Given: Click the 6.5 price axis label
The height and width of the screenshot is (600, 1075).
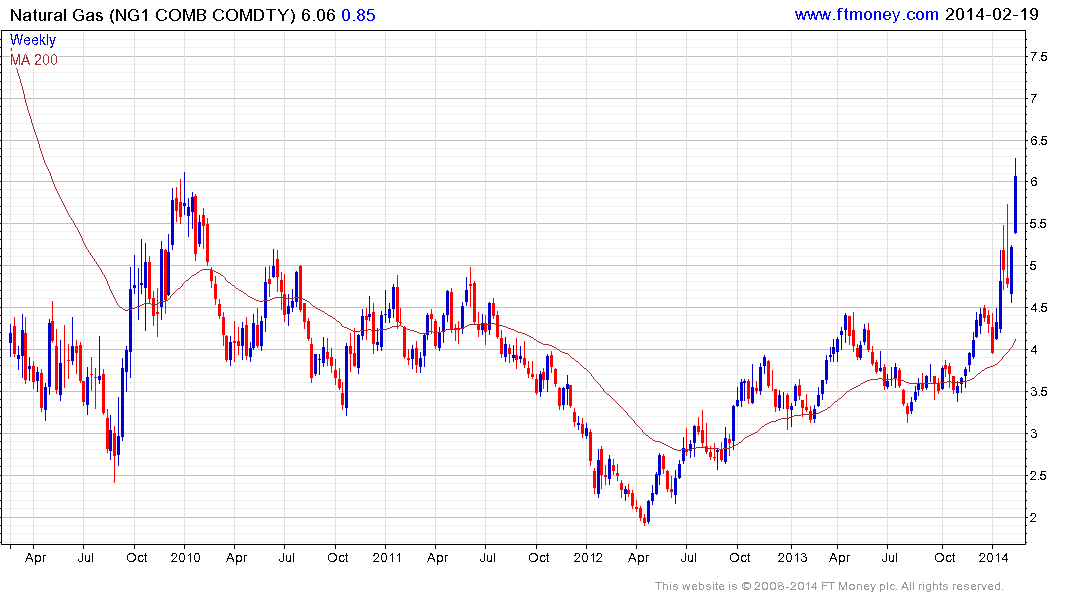Looking at the screenshot, I should tap(1039, 141).
